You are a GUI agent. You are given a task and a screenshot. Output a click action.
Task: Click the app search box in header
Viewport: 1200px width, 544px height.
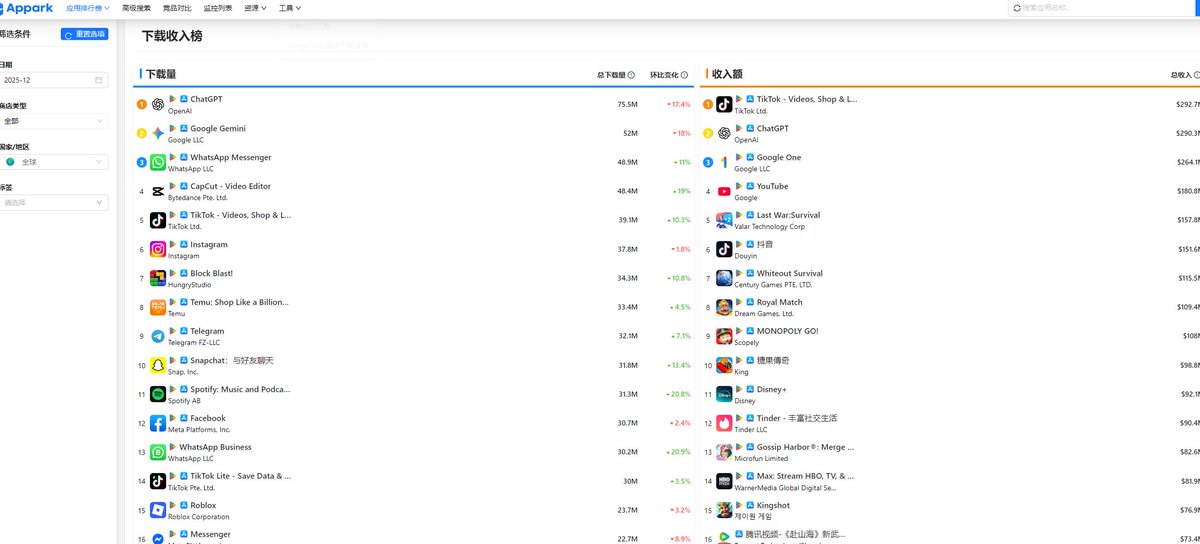1104,8
